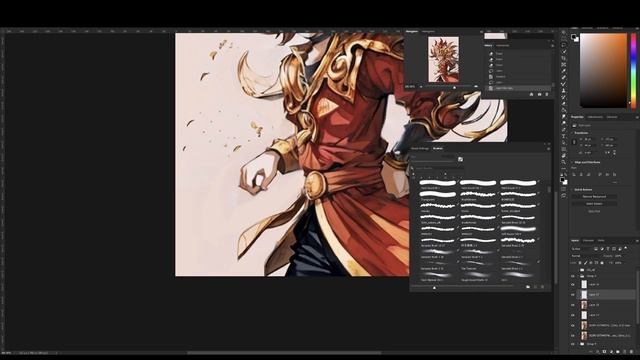The width and height of the screenshot is (640, 360).
Task: Lock all layer attributes with padlock
Action: point(602,263)
